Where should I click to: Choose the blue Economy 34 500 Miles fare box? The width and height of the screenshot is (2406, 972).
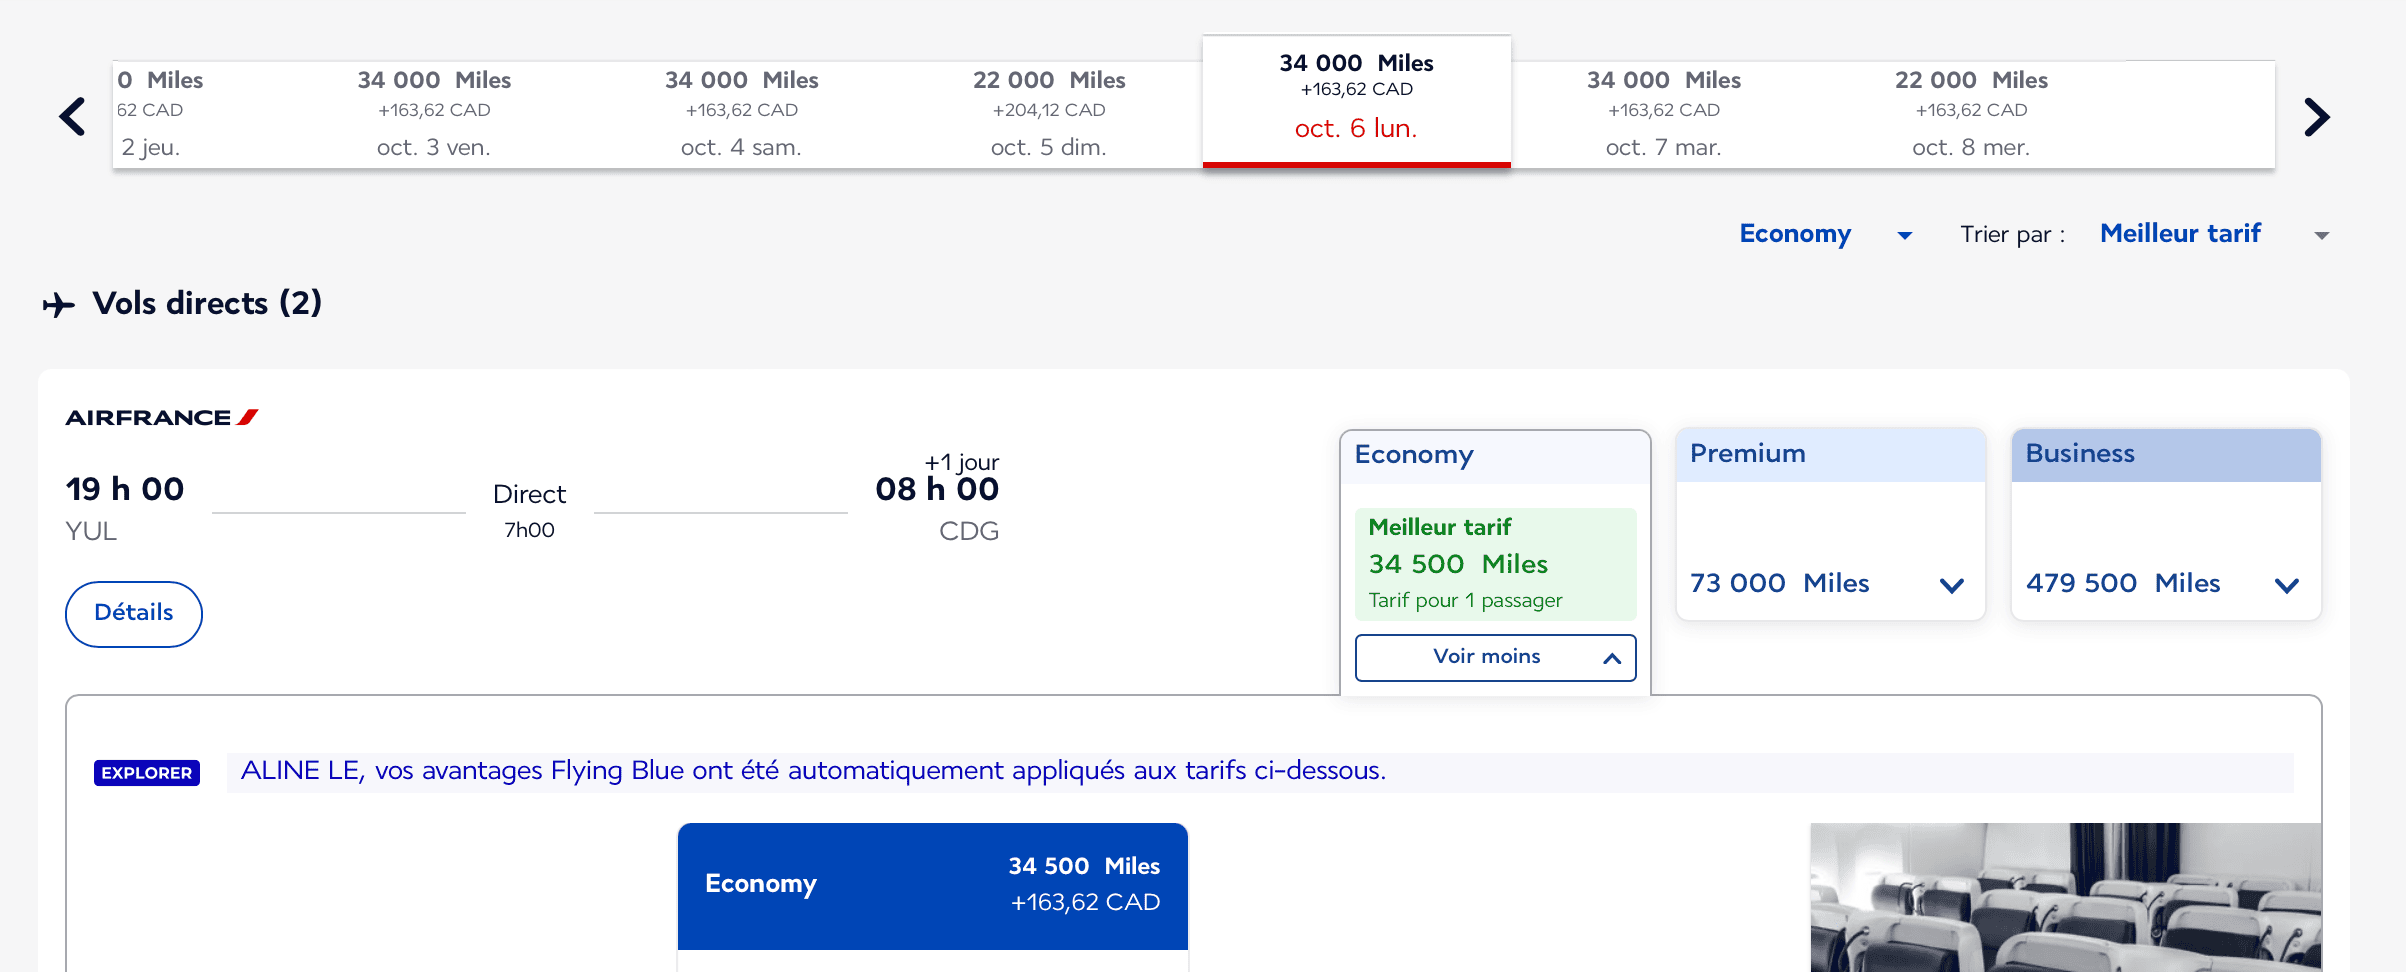(x=932, y=886)
